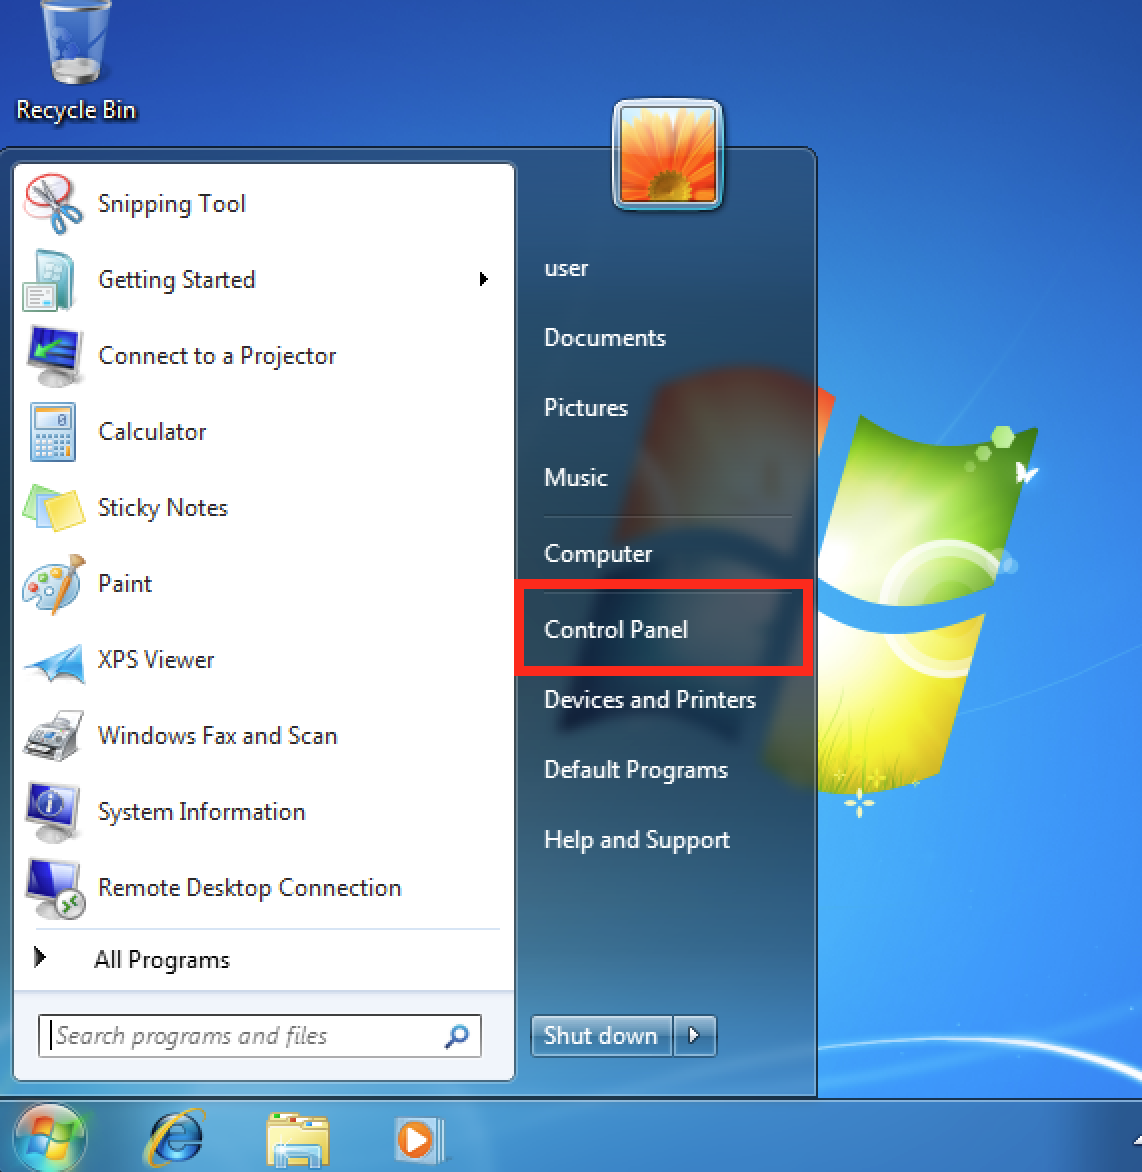
Task: Click the Shut down button
Action: point(601,1035)
